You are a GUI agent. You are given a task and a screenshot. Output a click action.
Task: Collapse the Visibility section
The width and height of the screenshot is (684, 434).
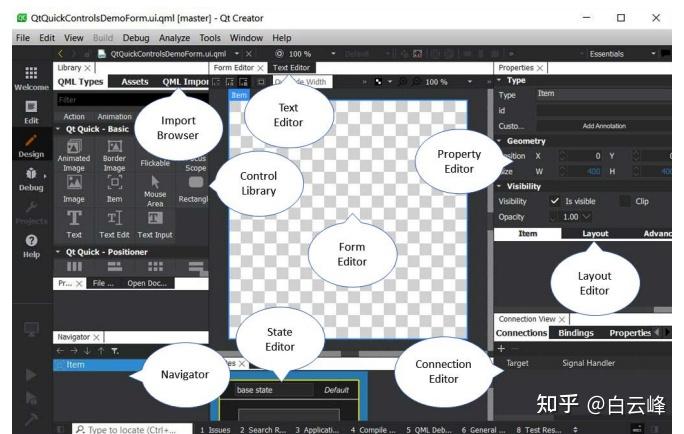pos(499,186)
